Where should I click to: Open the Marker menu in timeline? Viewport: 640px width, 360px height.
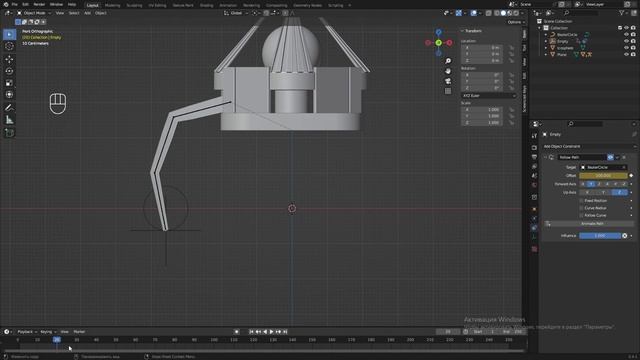click(79, 332)
